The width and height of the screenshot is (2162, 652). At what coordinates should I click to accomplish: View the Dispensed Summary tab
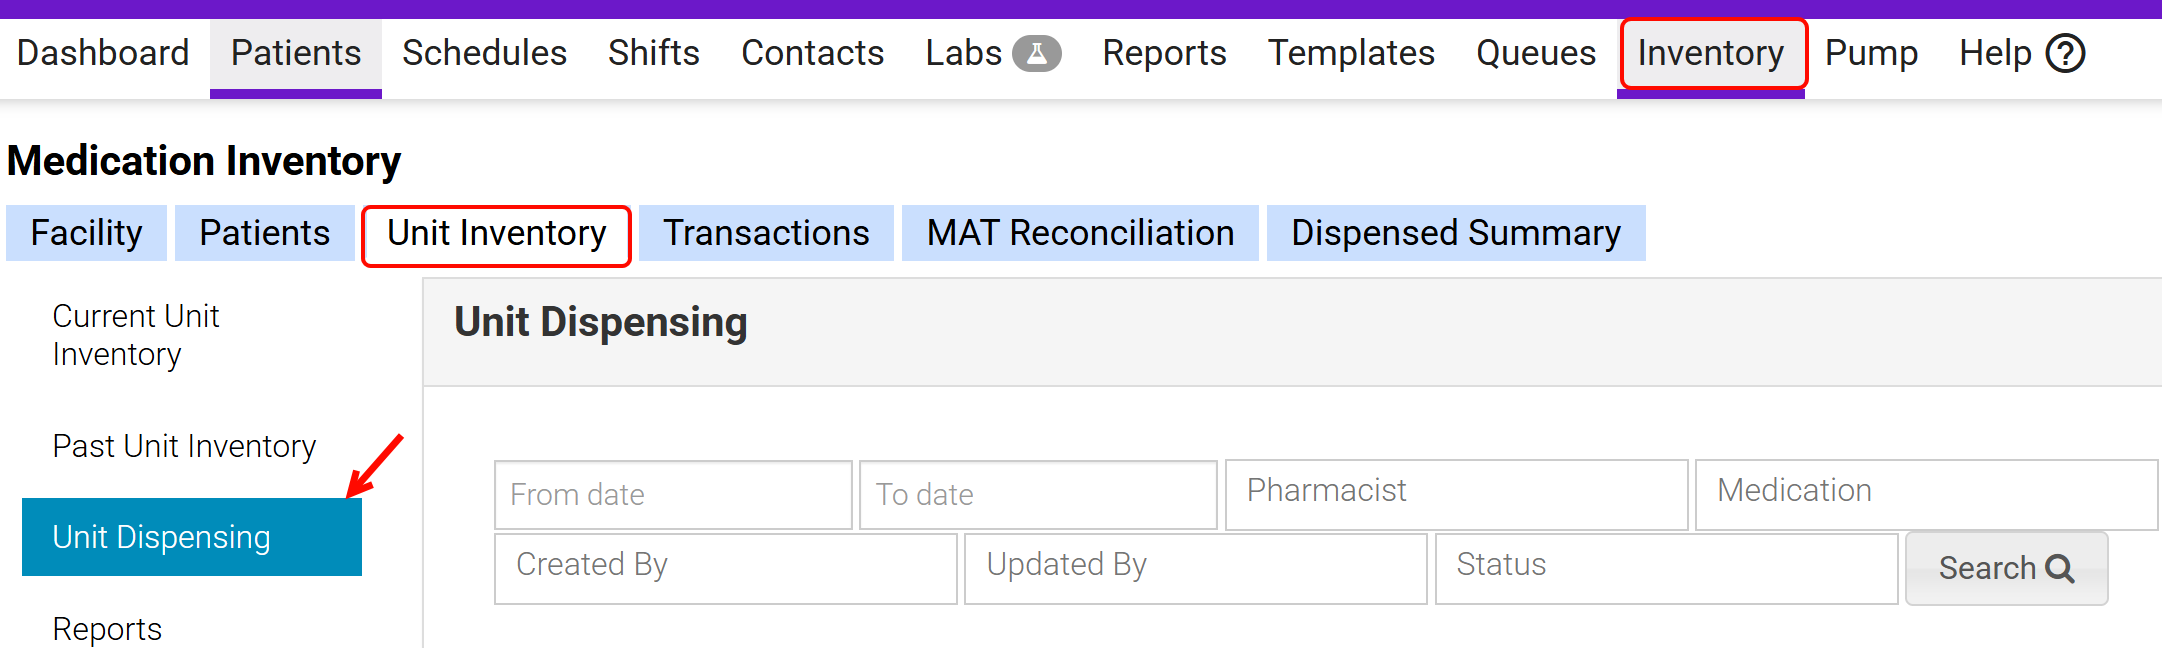pos(1455,234)
